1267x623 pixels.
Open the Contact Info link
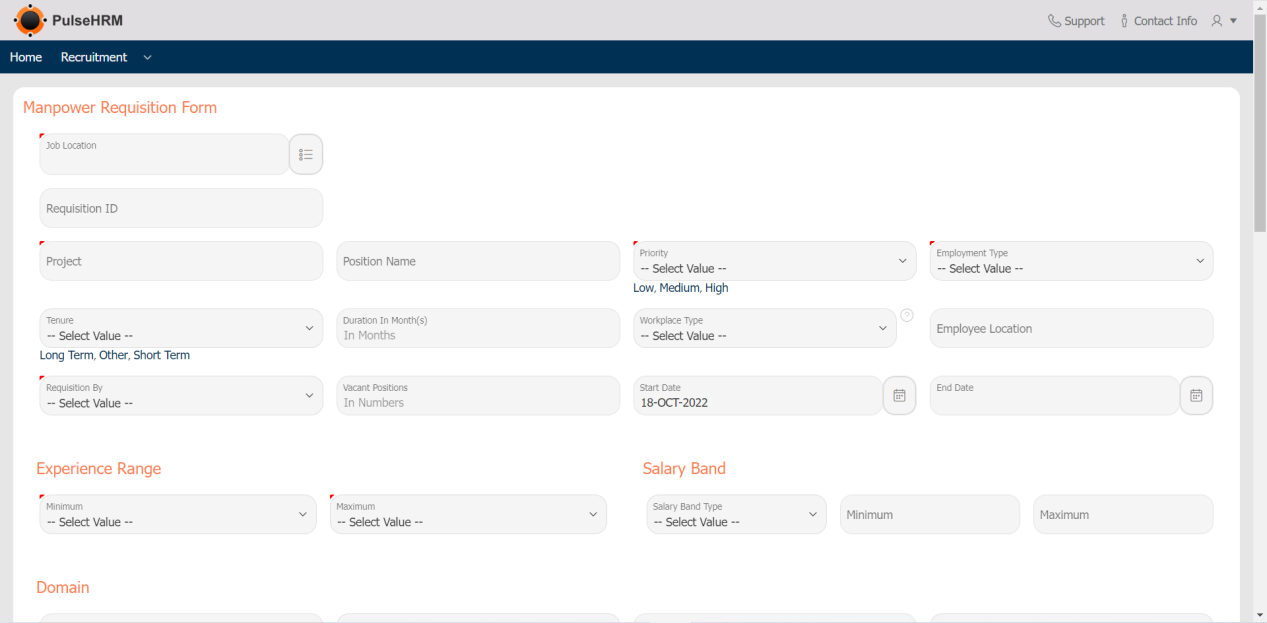[1165, 21]
